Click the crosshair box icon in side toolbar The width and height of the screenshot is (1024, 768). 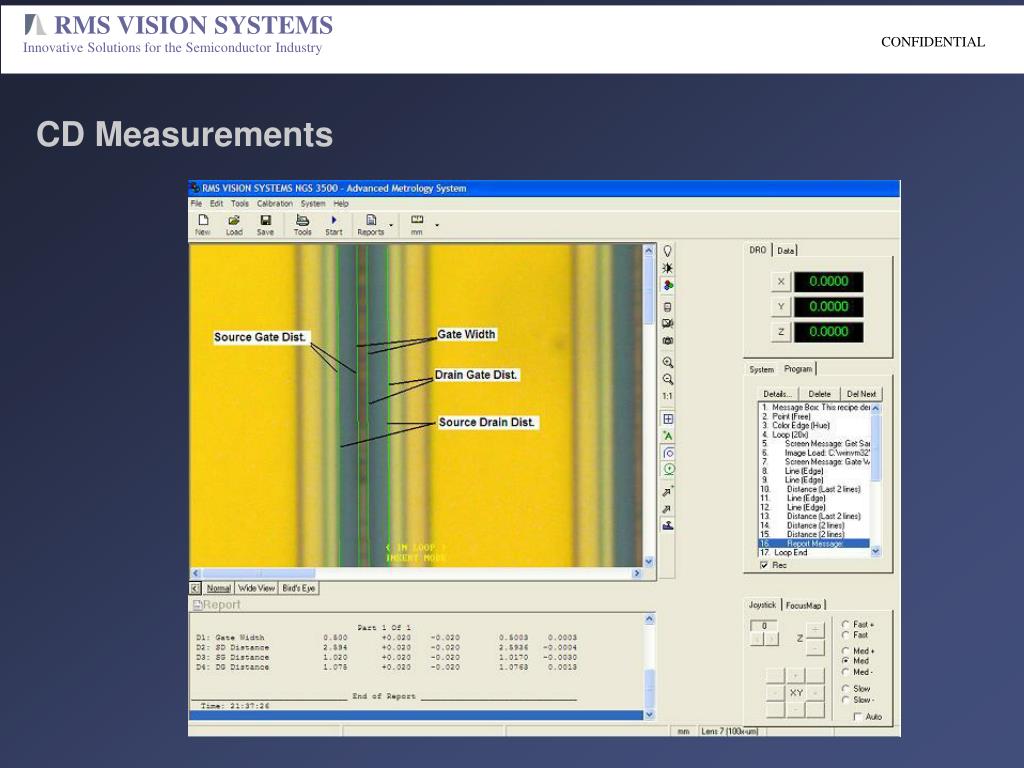click(667, 419)
